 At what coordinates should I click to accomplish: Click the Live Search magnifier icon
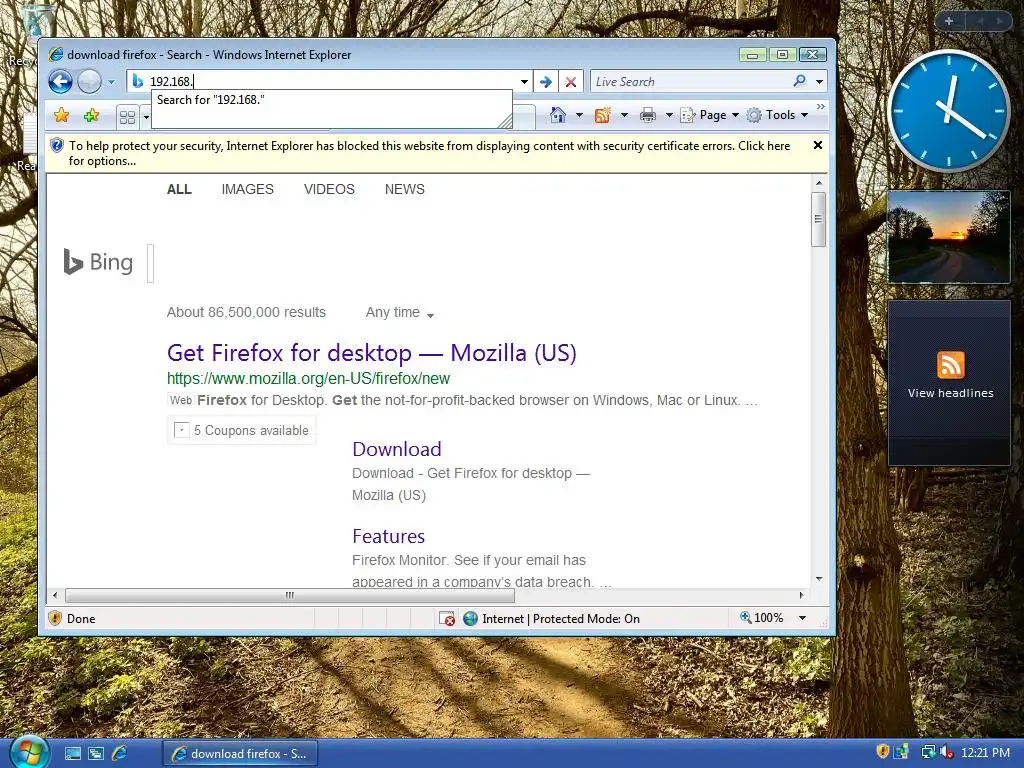click(799, 81)
